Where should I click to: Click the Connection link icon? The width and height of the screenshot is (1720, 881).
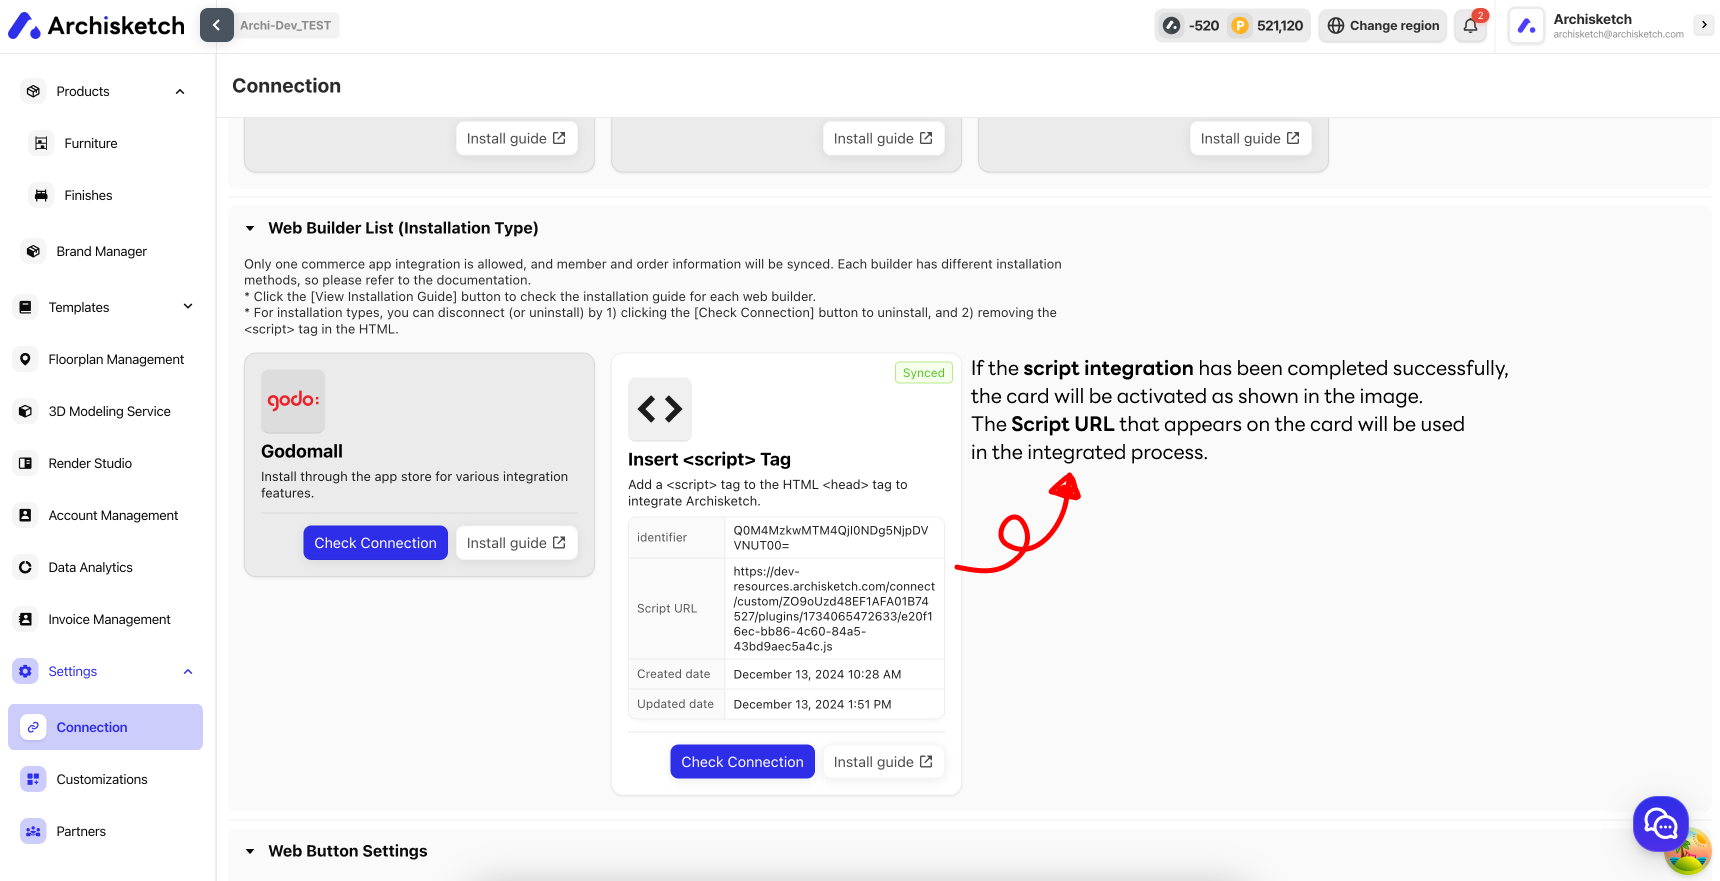coord(34,727)
